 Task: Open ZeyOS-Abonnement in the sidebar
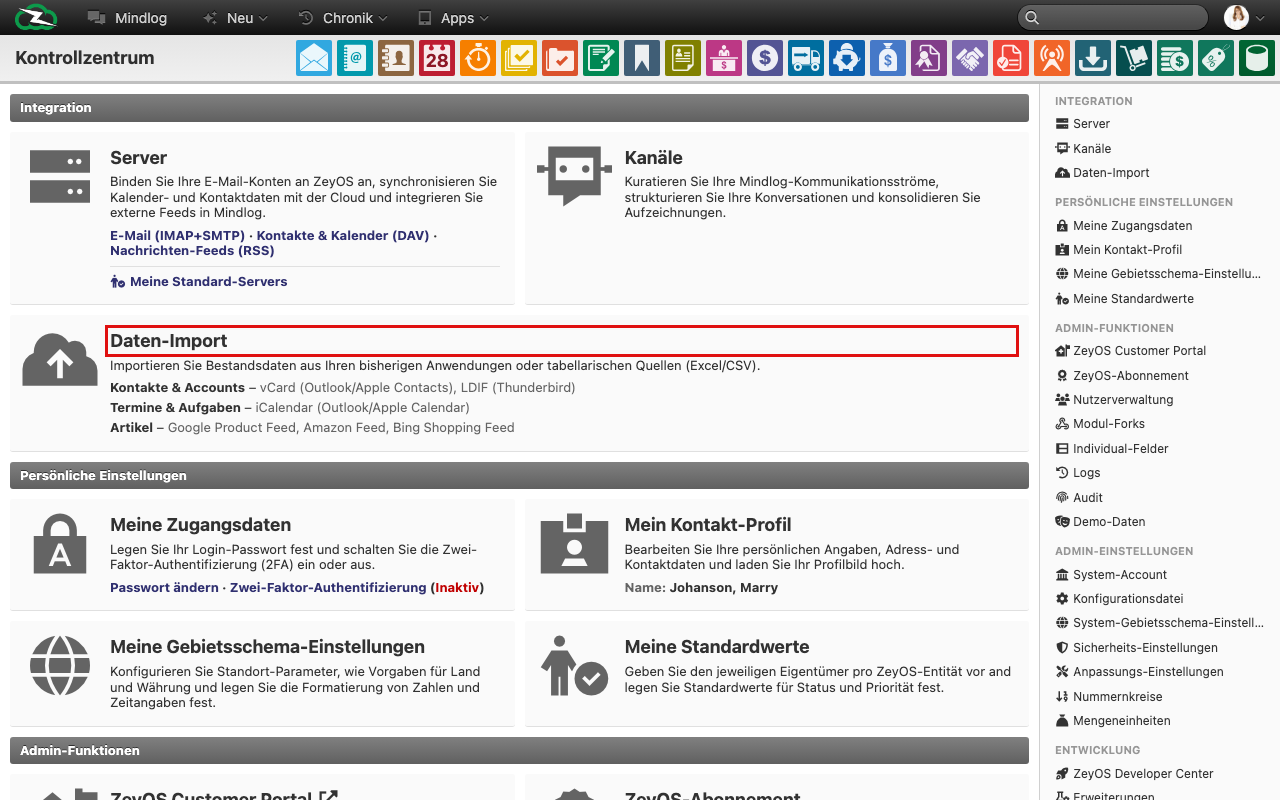[1122, 376]
